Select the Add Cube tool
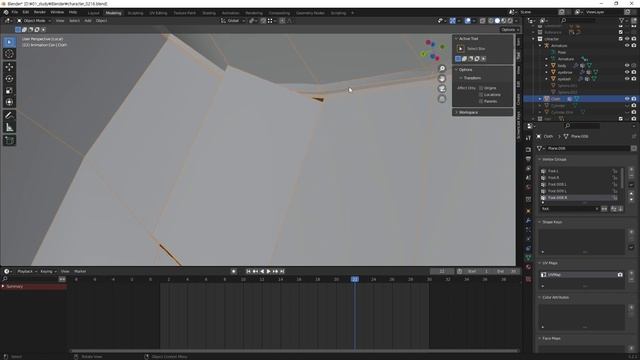 click(9, 141)
